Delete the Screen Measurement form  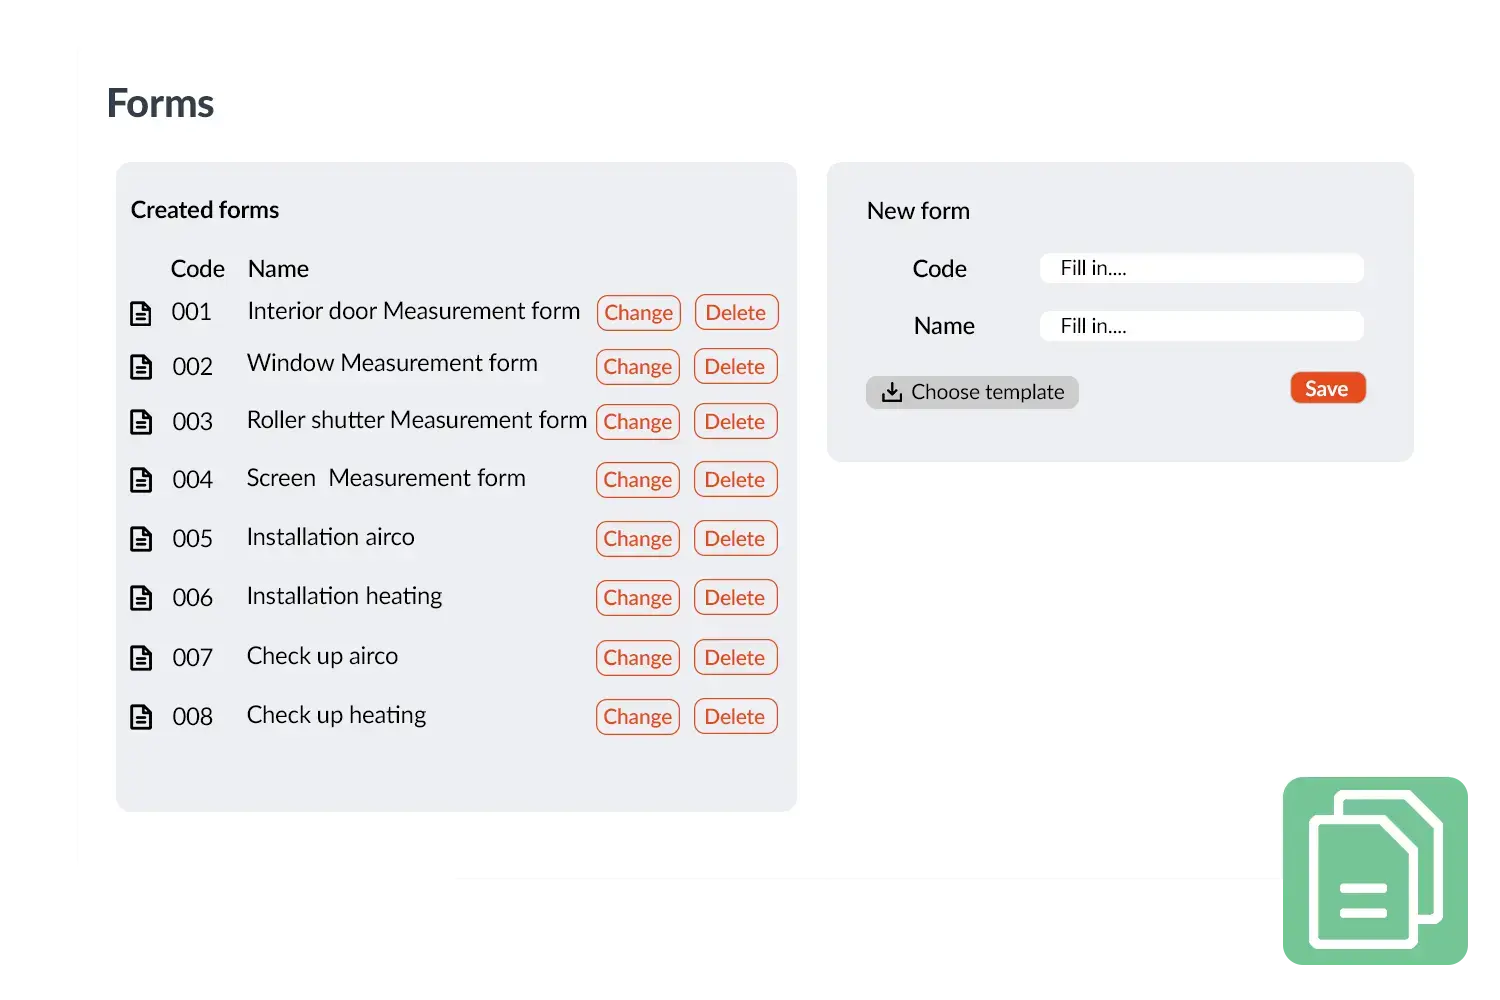click(x=735, y=479)
